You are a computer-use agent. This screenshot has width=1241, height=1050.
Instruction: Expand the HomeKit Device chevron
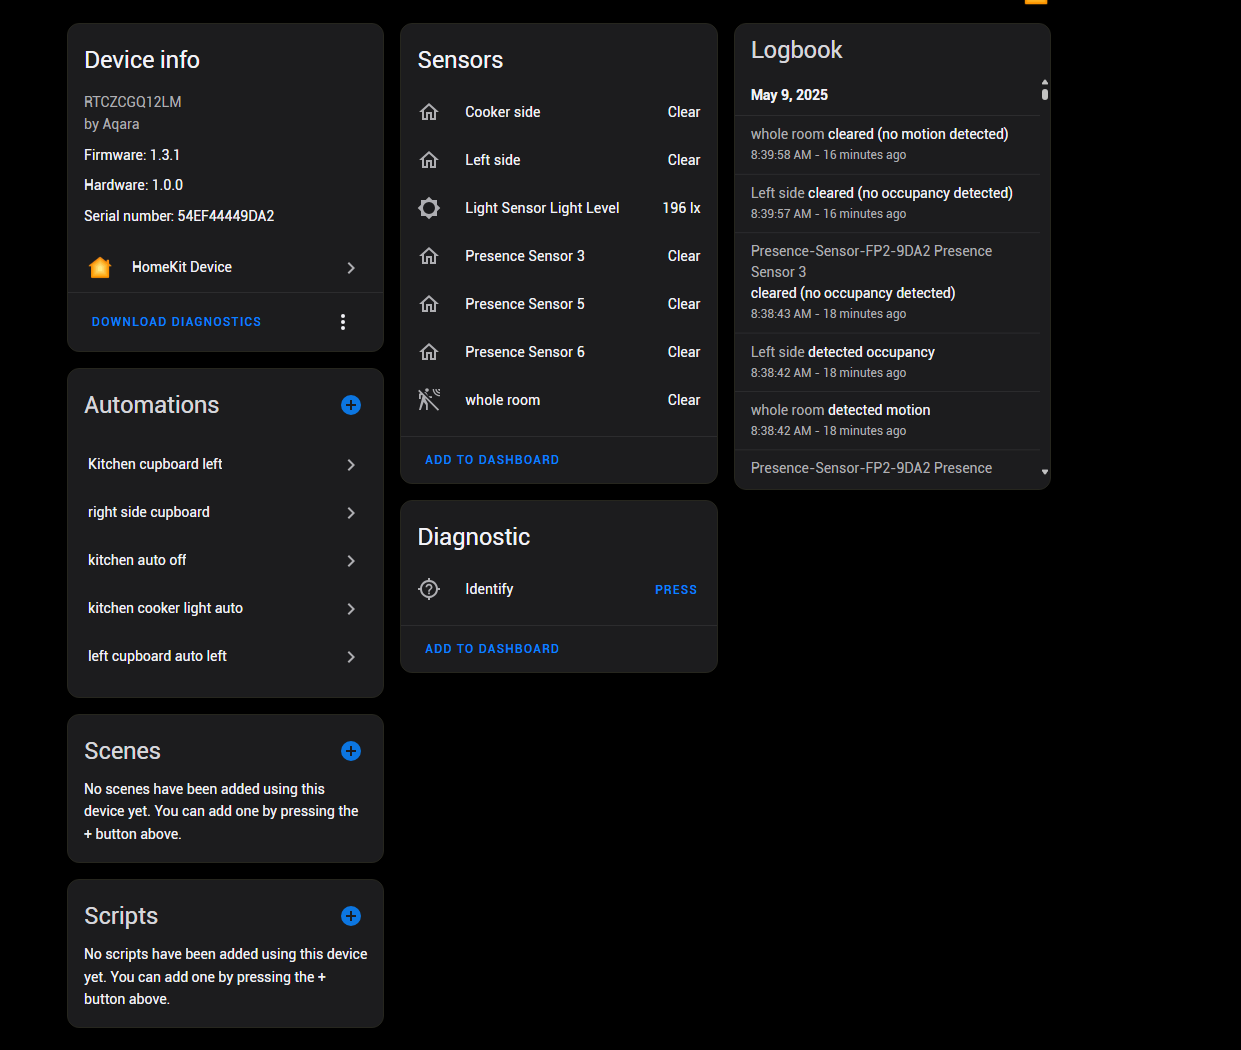(351, 268)
